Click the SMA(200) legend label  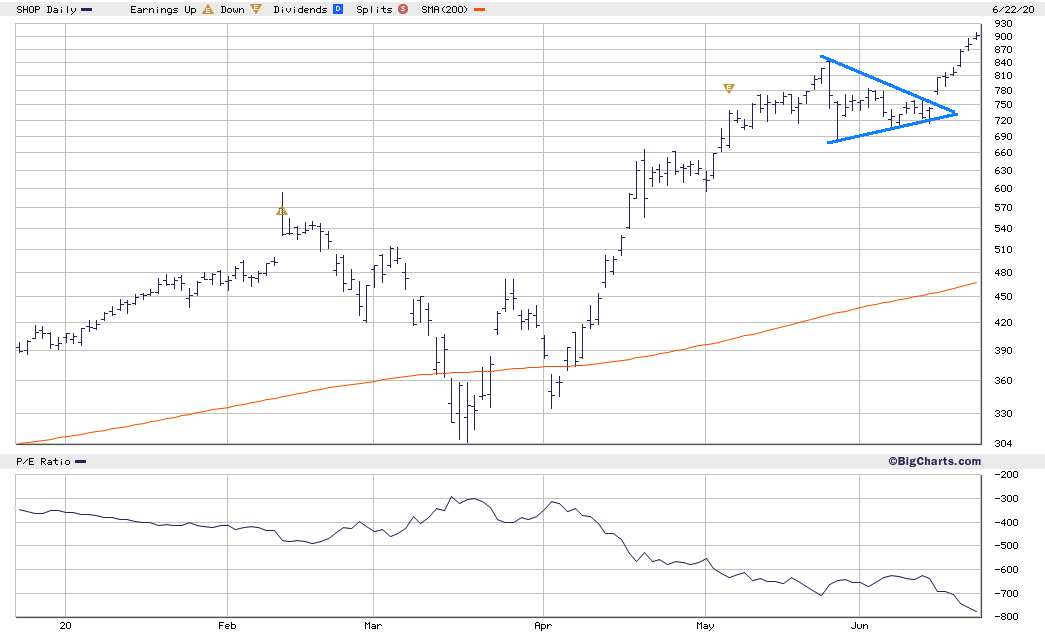point(445,10)
